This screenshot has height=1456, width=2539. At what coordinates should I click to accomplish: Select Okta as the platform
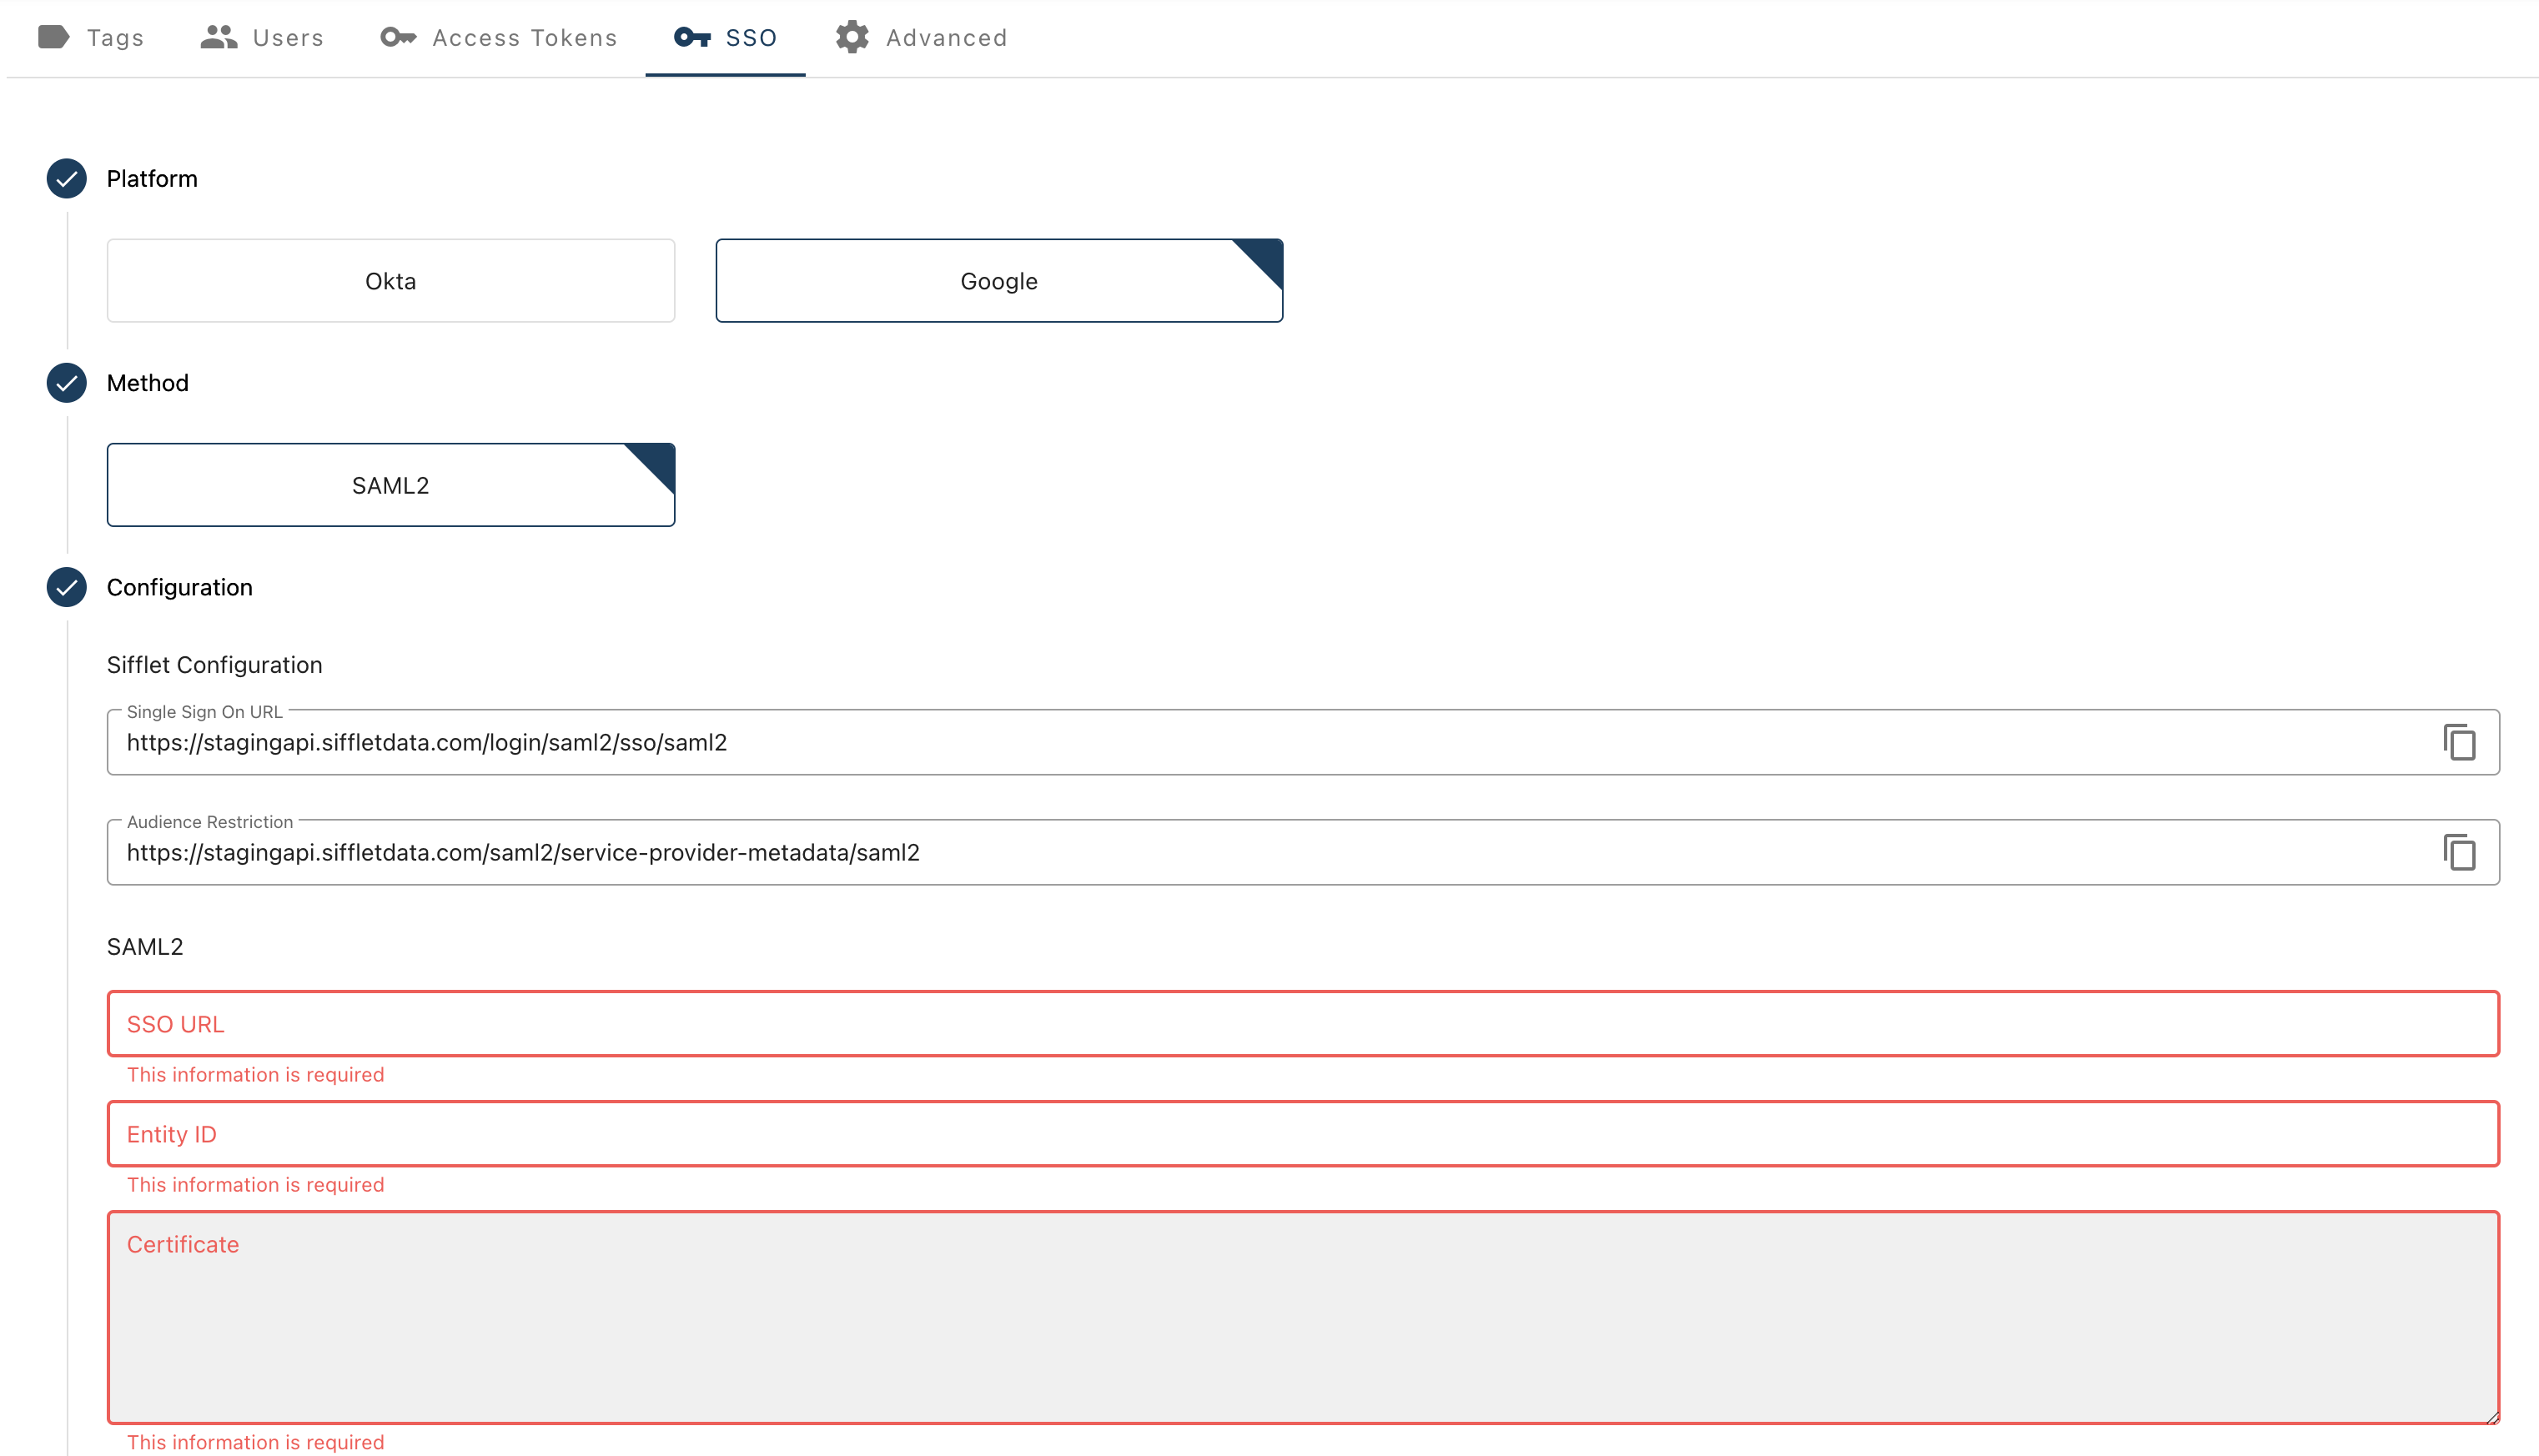coord(390,281)
